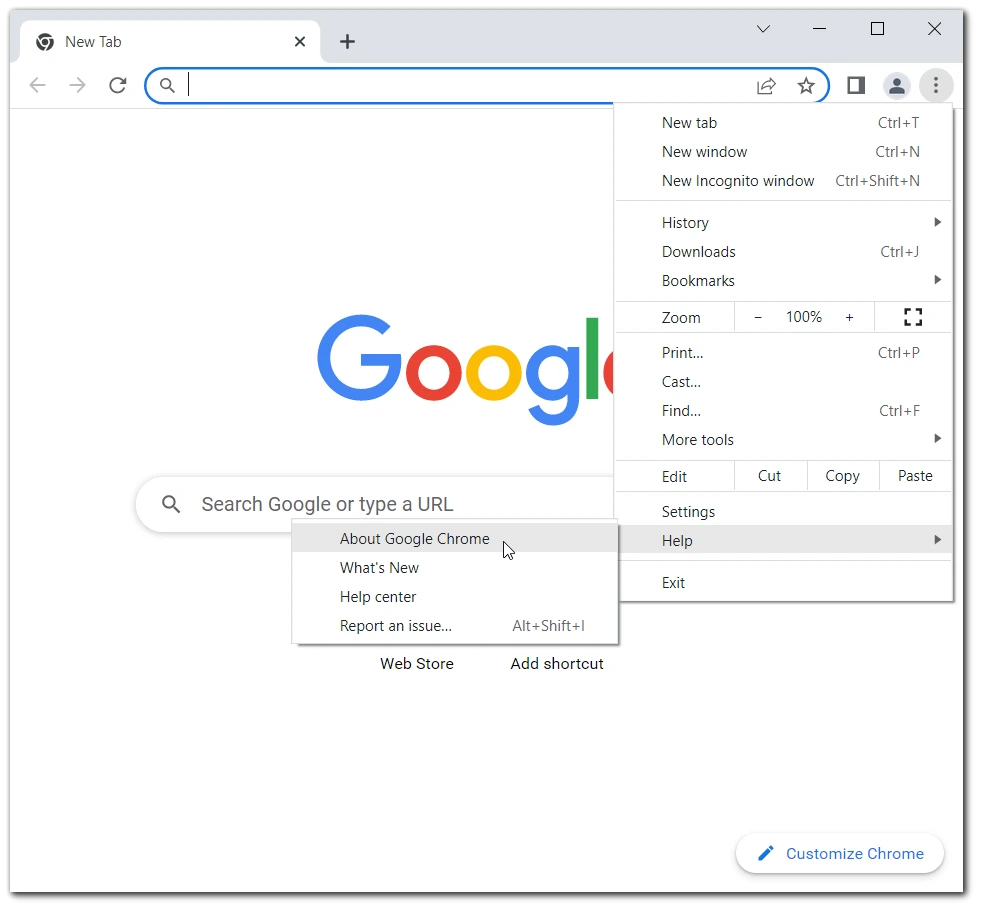Decrease zoom with the minus button
This screenshot has width=981, height=910.
click(x=758, y=318)
